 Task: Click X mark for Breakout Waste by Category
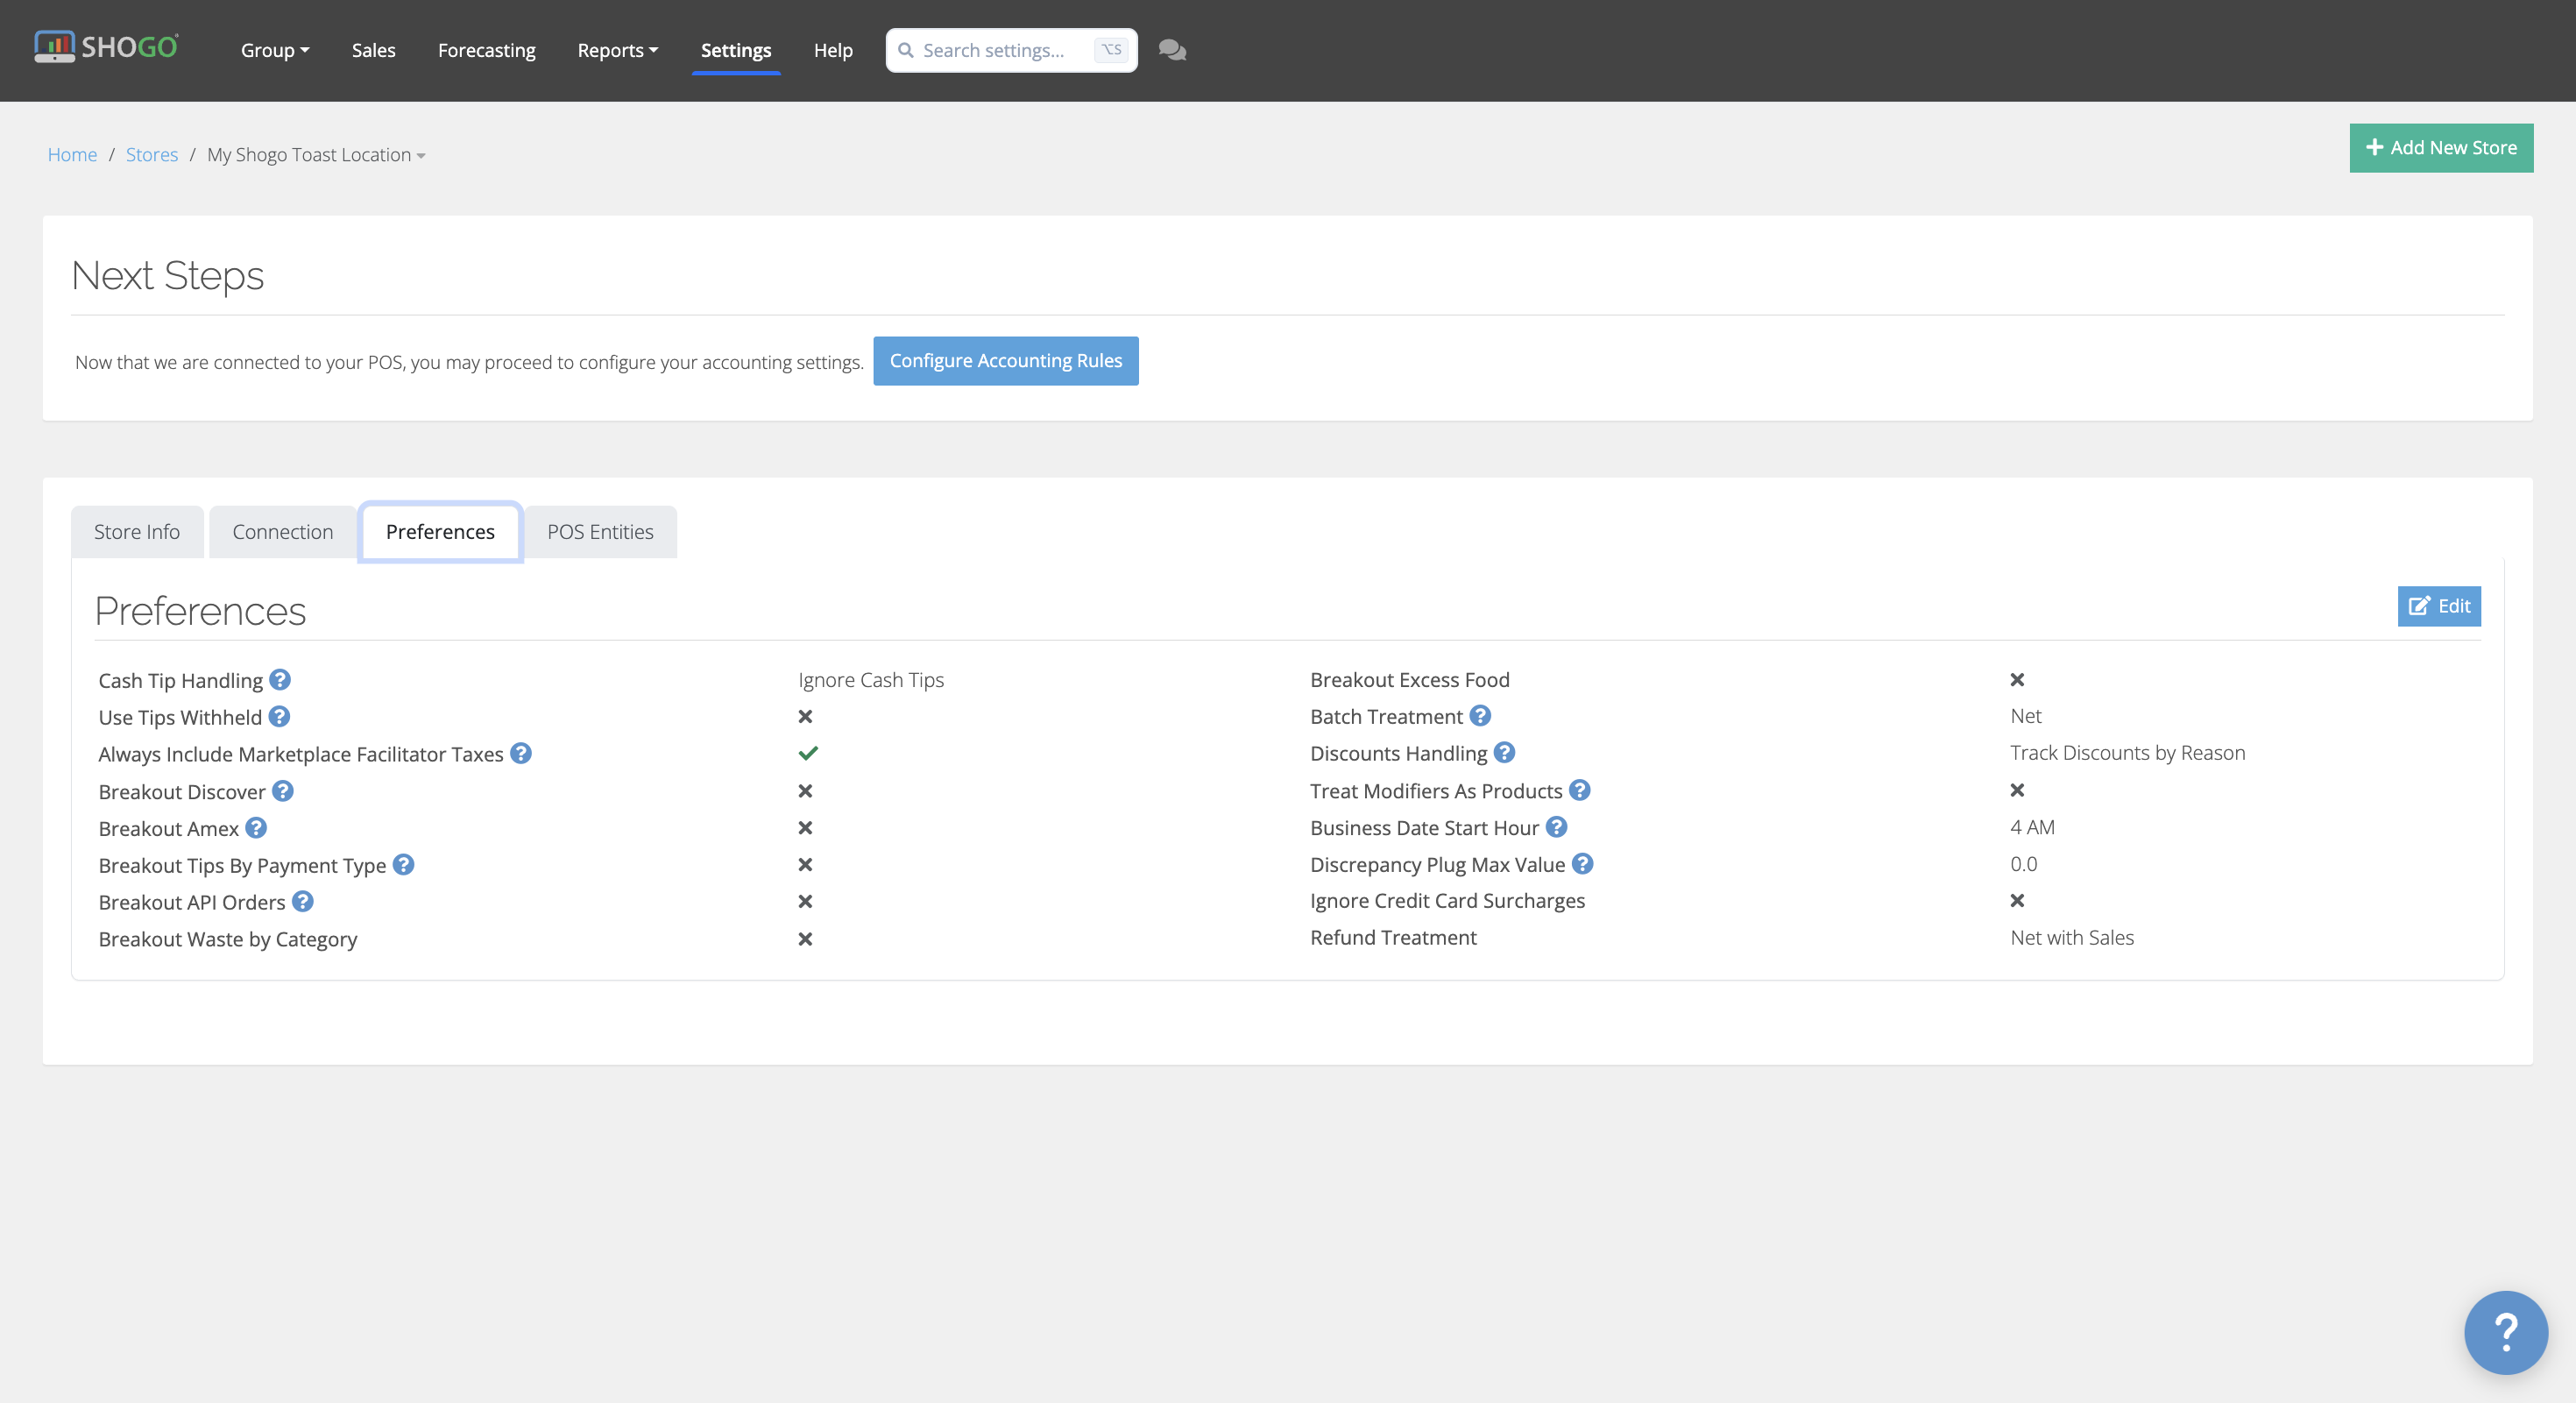805,939
